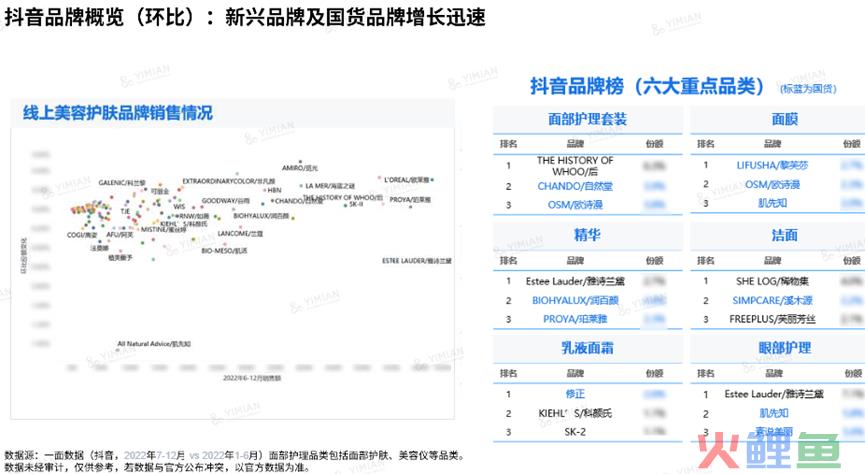Click the COGI/高姿 chart label
Viewport: 865px width, 474px height.
coord(82,235)
